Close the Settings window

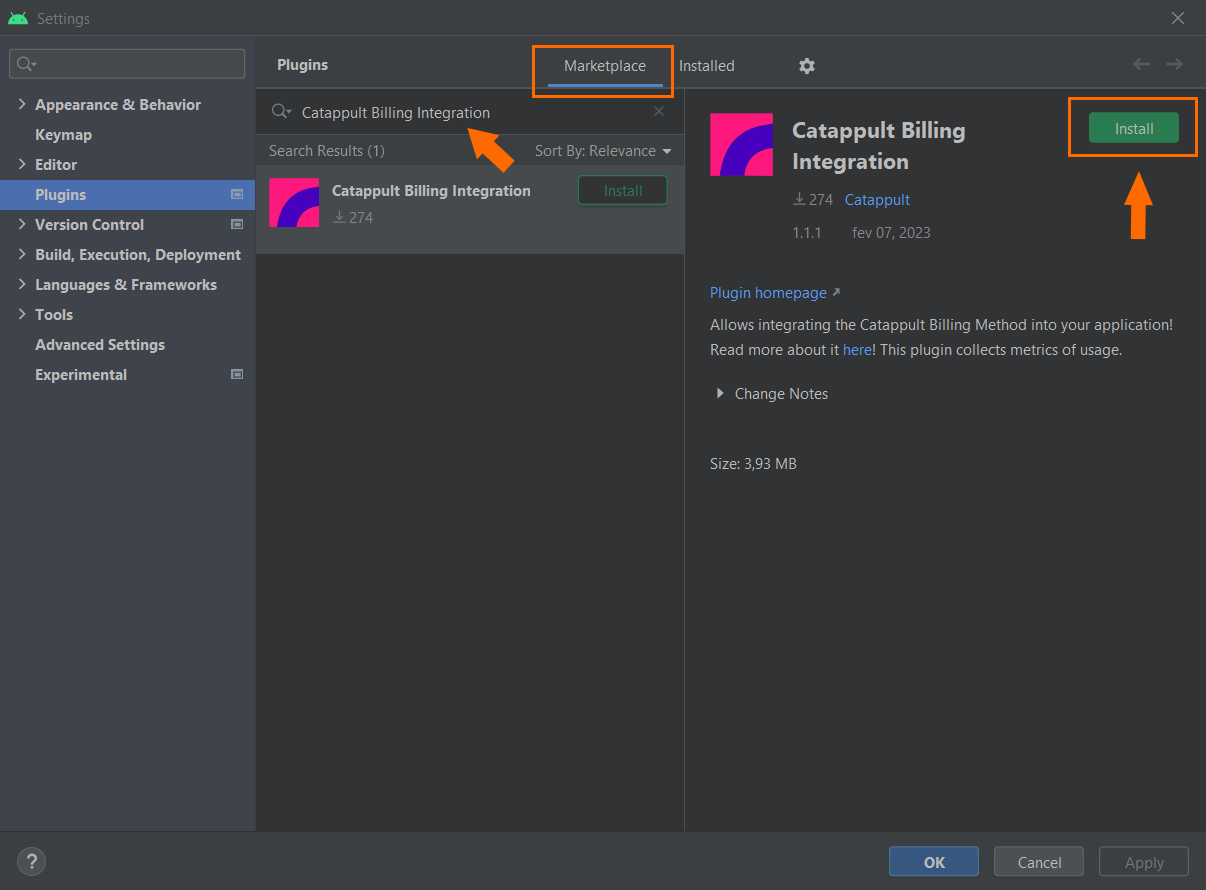click(1178, 18)
